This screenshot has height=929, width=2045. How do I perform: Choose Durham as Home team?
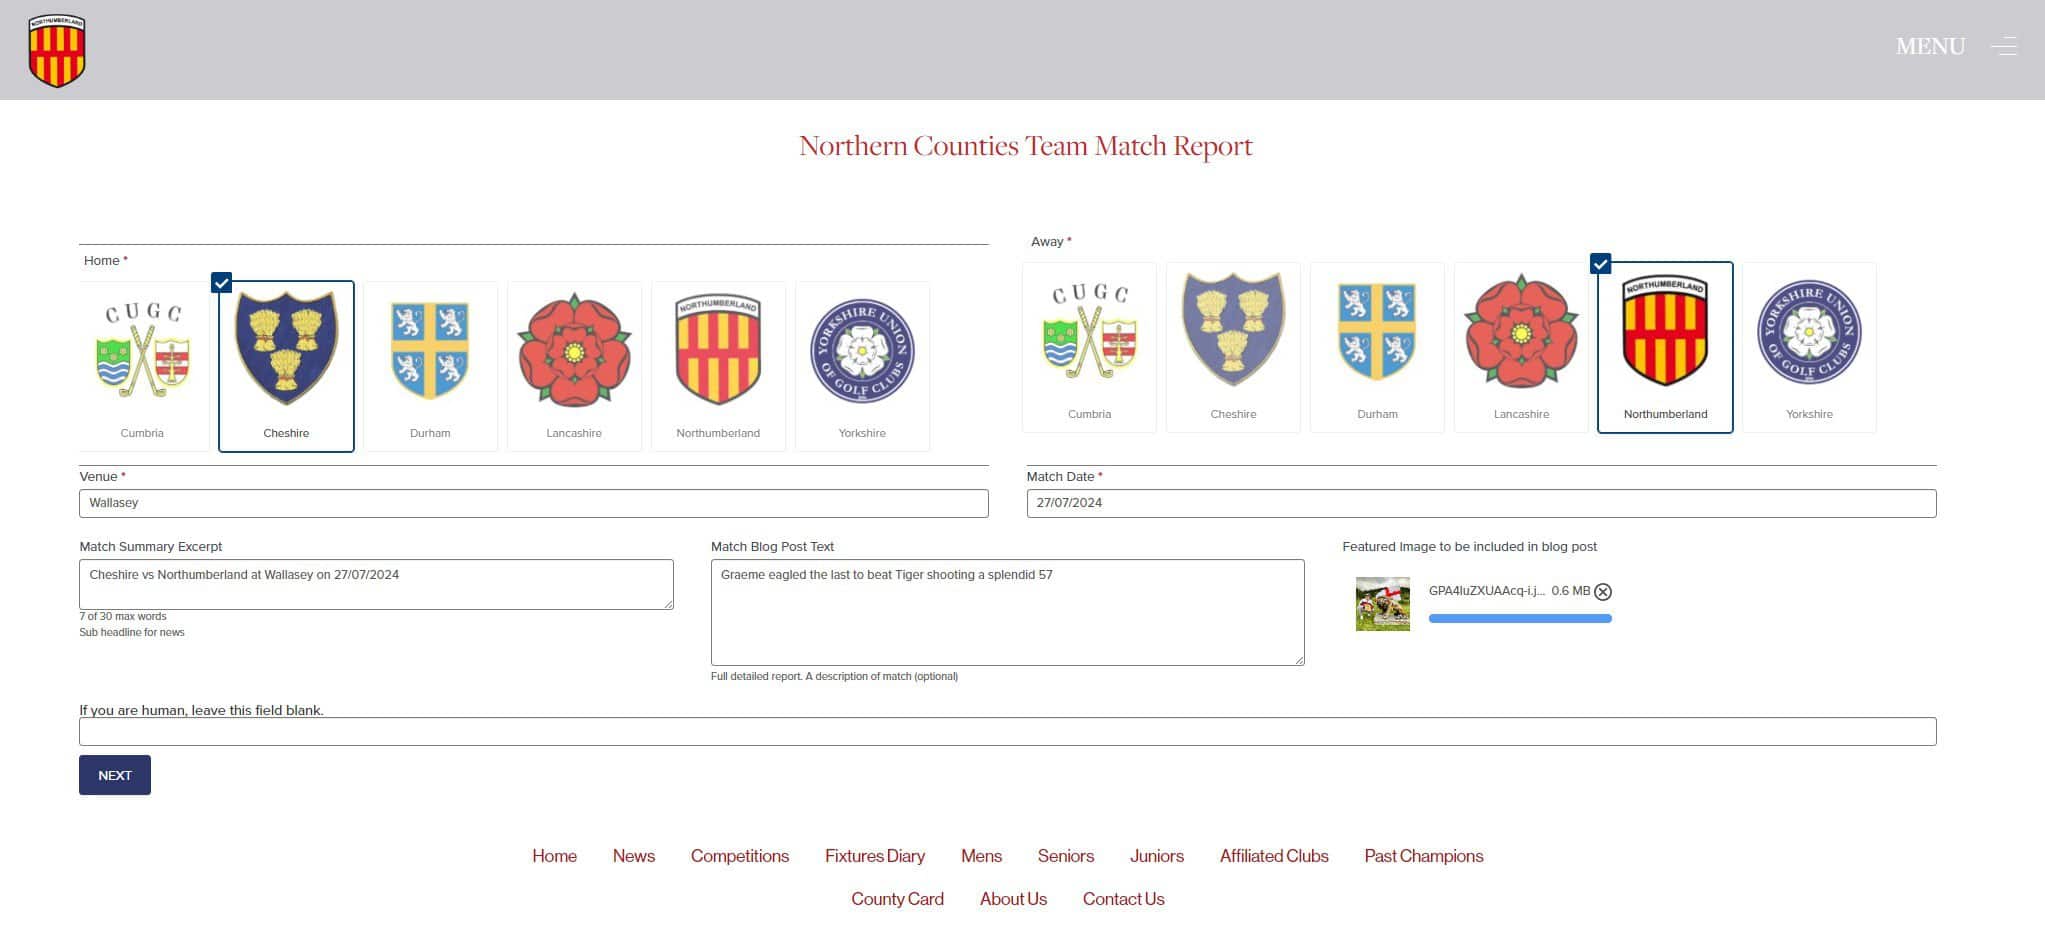(x=430, y=366)
